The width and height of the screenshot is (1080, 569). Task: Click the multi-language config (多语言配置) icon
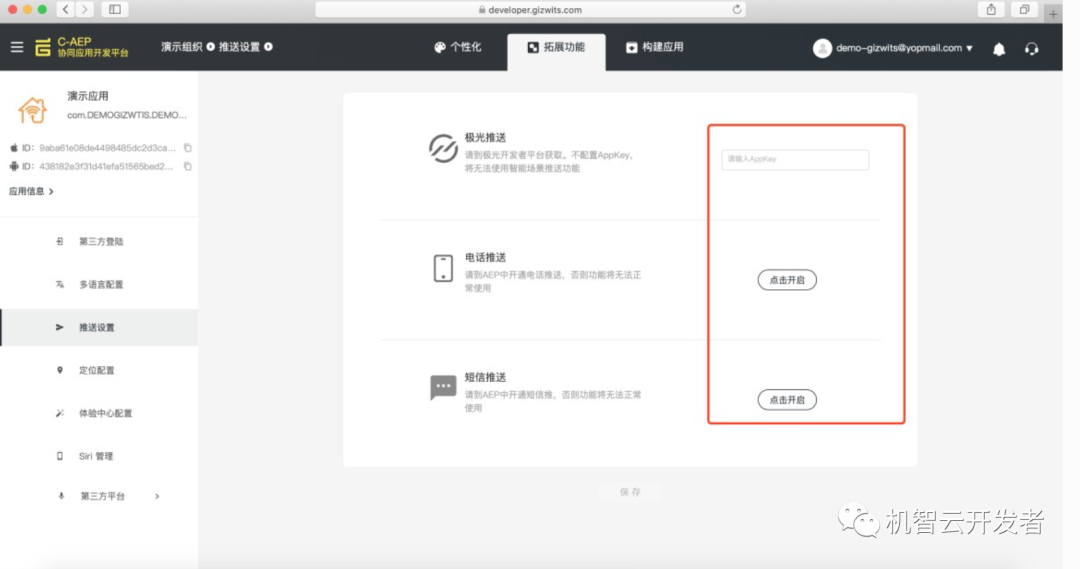point(60,284)
